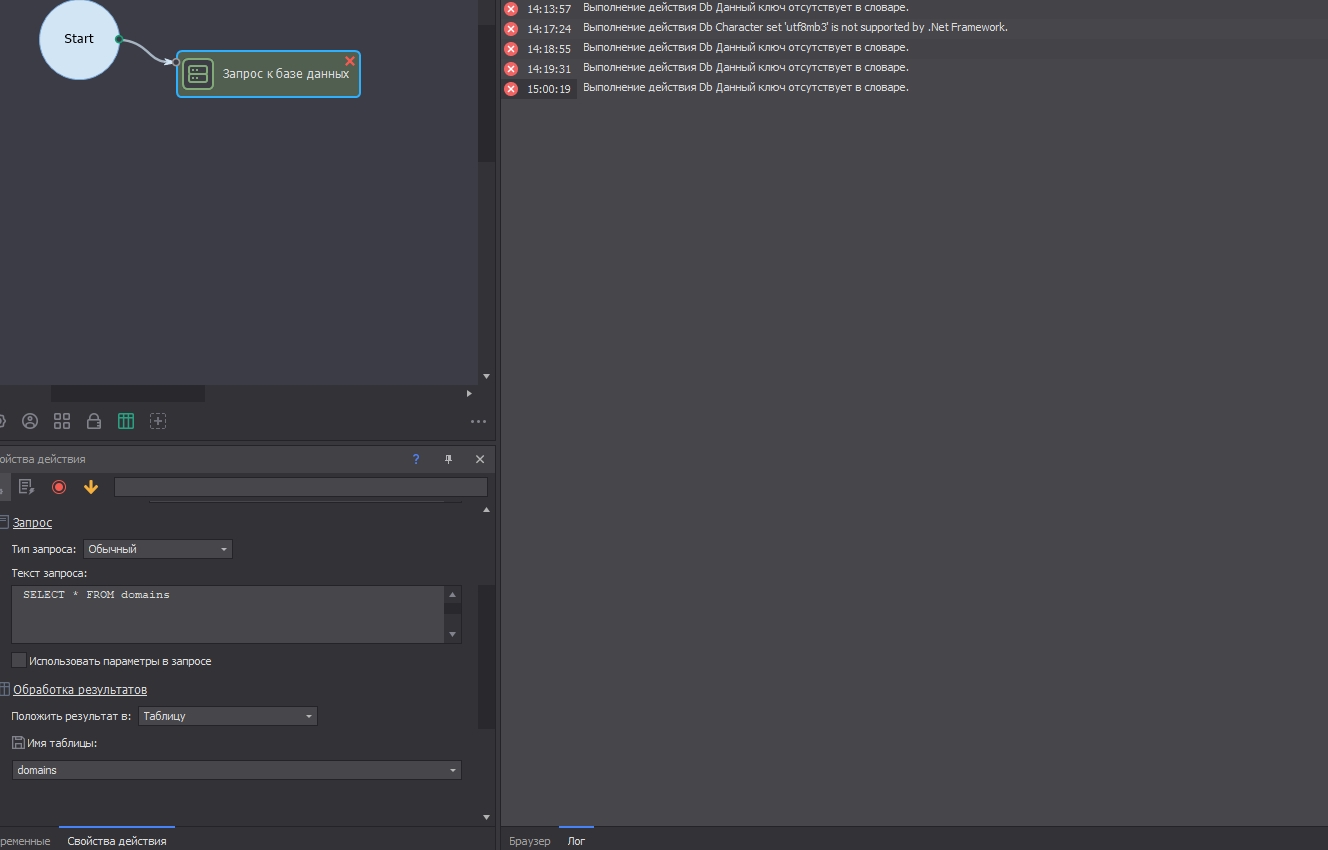Open help via blue question mark
The image size is (1328, 850).
[x=416, y=459]
